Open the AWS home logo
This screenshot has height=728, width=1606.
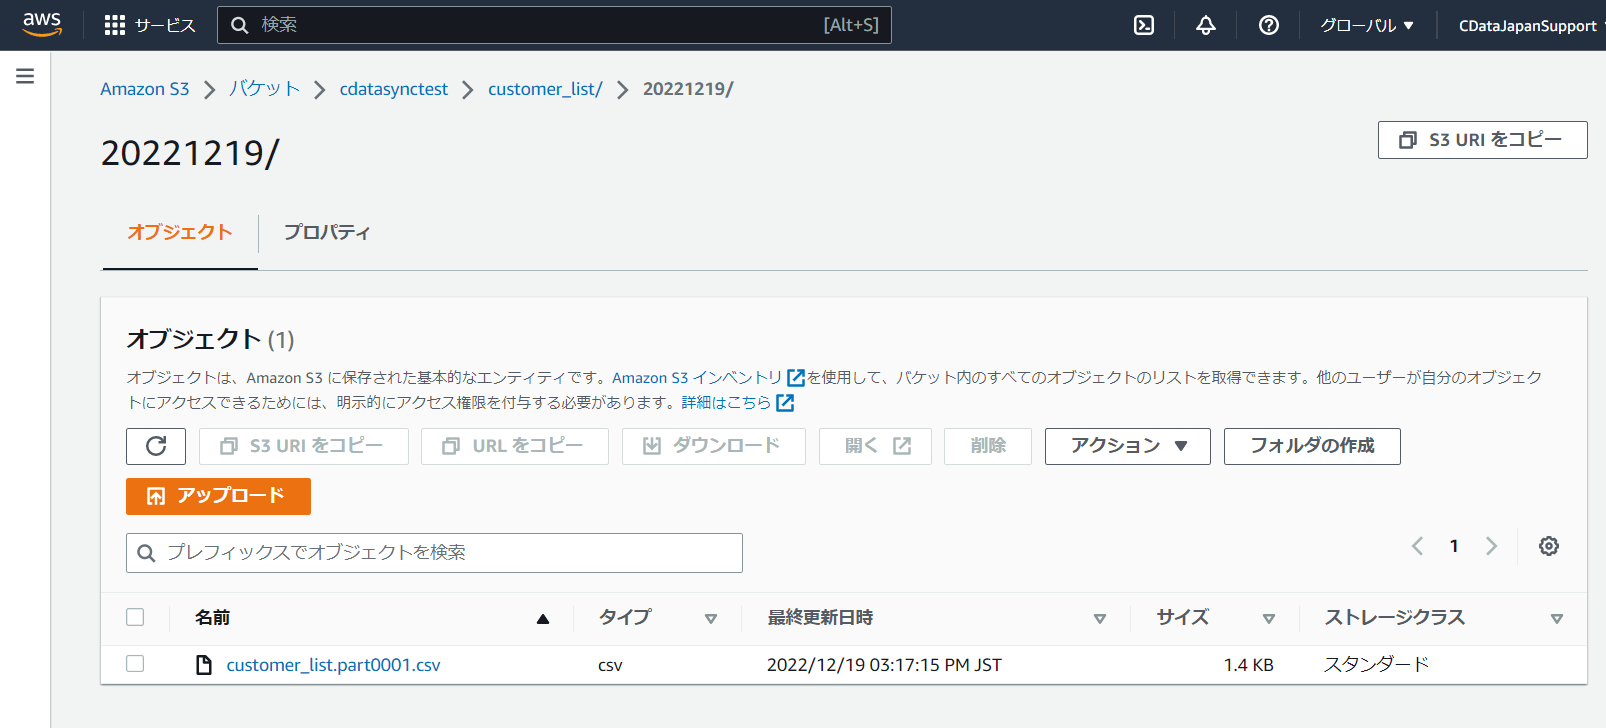[42, 24]
